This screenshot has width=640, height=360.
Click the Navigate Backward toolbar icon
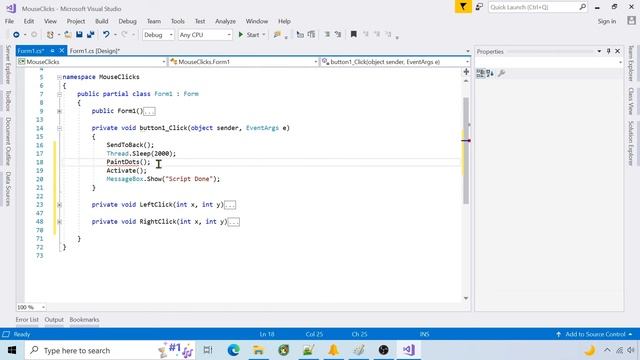point(16,35)
